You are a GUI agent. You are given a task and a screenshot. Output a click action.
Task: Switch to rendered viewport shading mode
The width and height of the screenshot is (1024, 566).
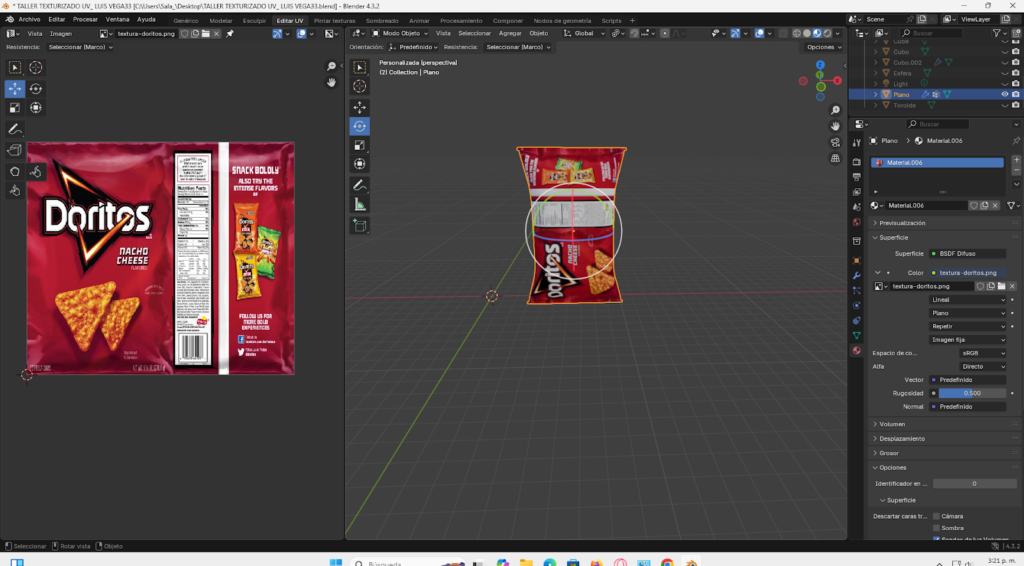827,33
